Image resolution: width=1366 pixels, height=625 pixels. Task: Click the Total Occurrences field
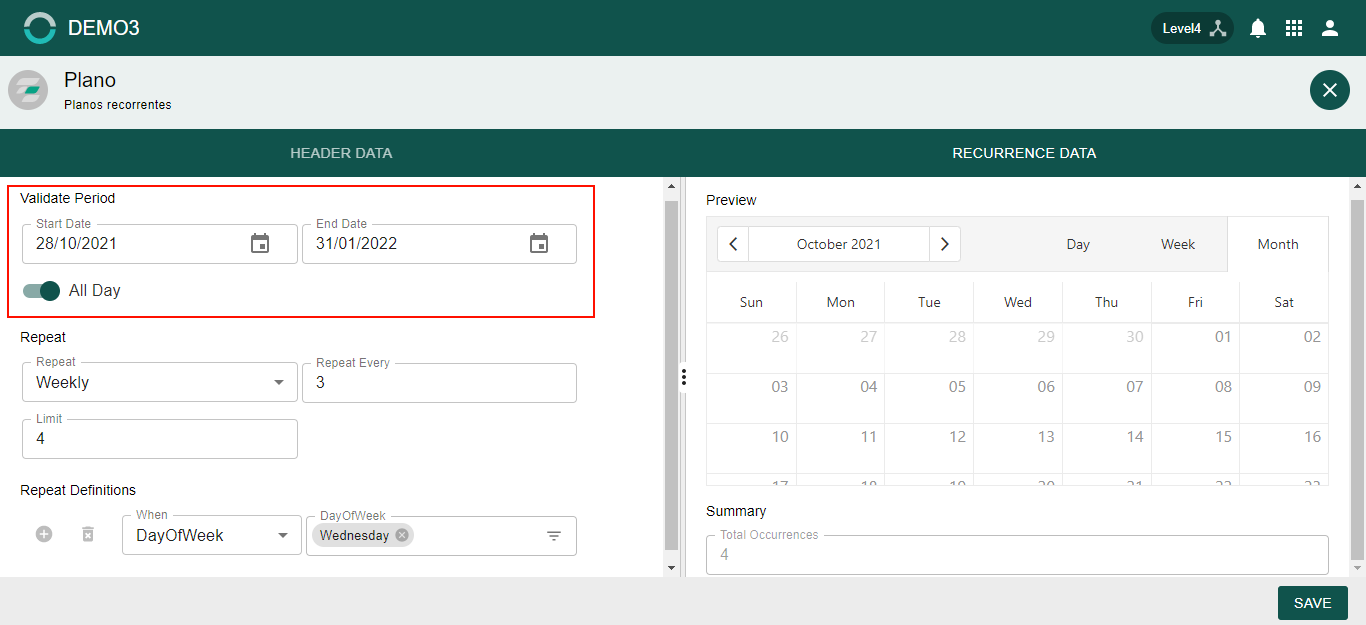coord(1017,554)
